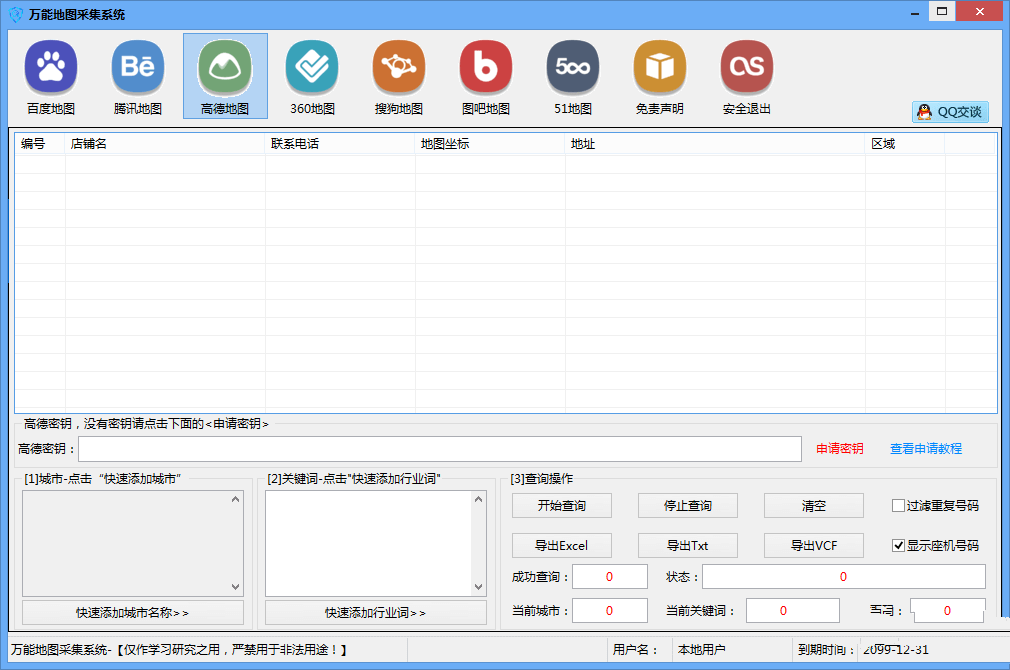Click 快速添加行业词>> button
The image size is (1010, 670).
coord(376,613)
